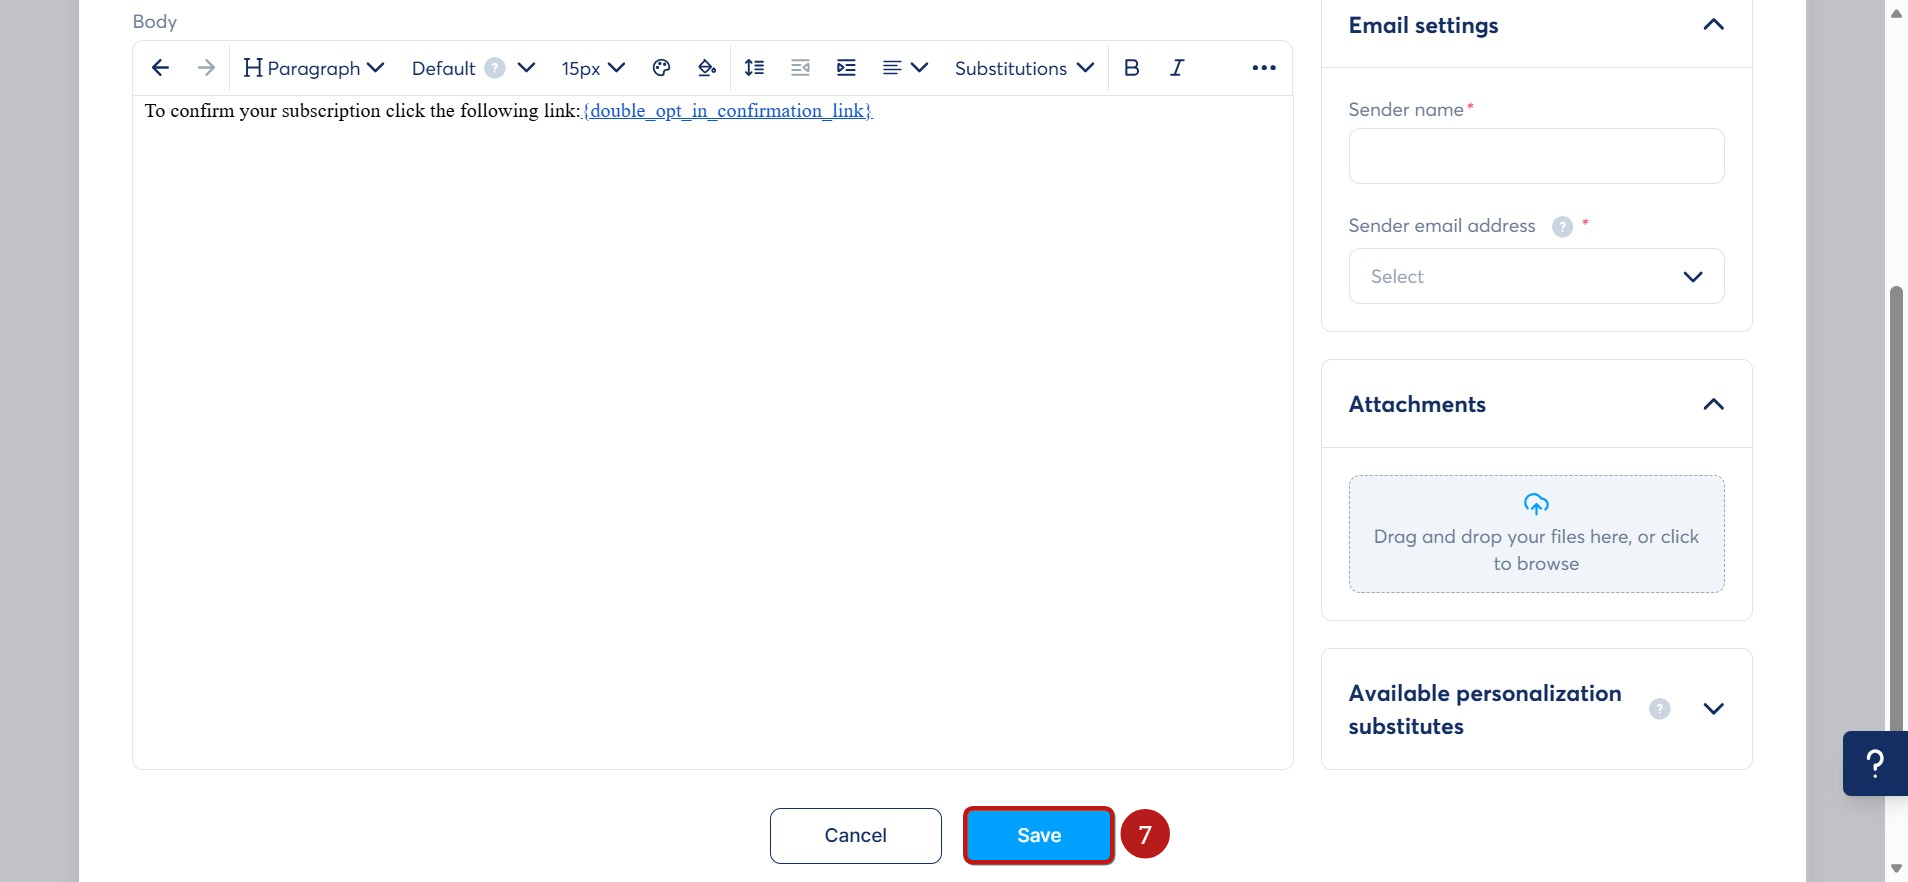Open the text alignment dropdown

click(x=905, y=68)
